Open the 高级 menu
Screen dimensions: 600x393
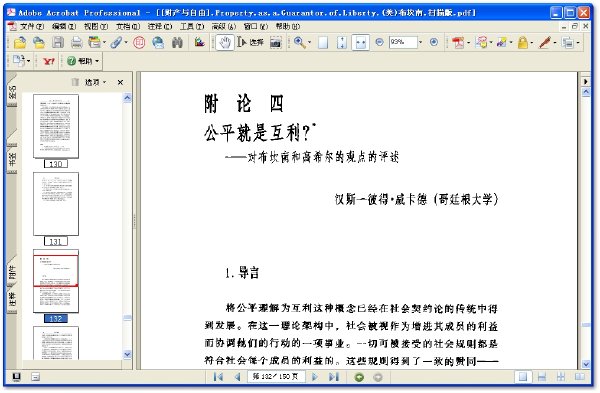[223, 26]
